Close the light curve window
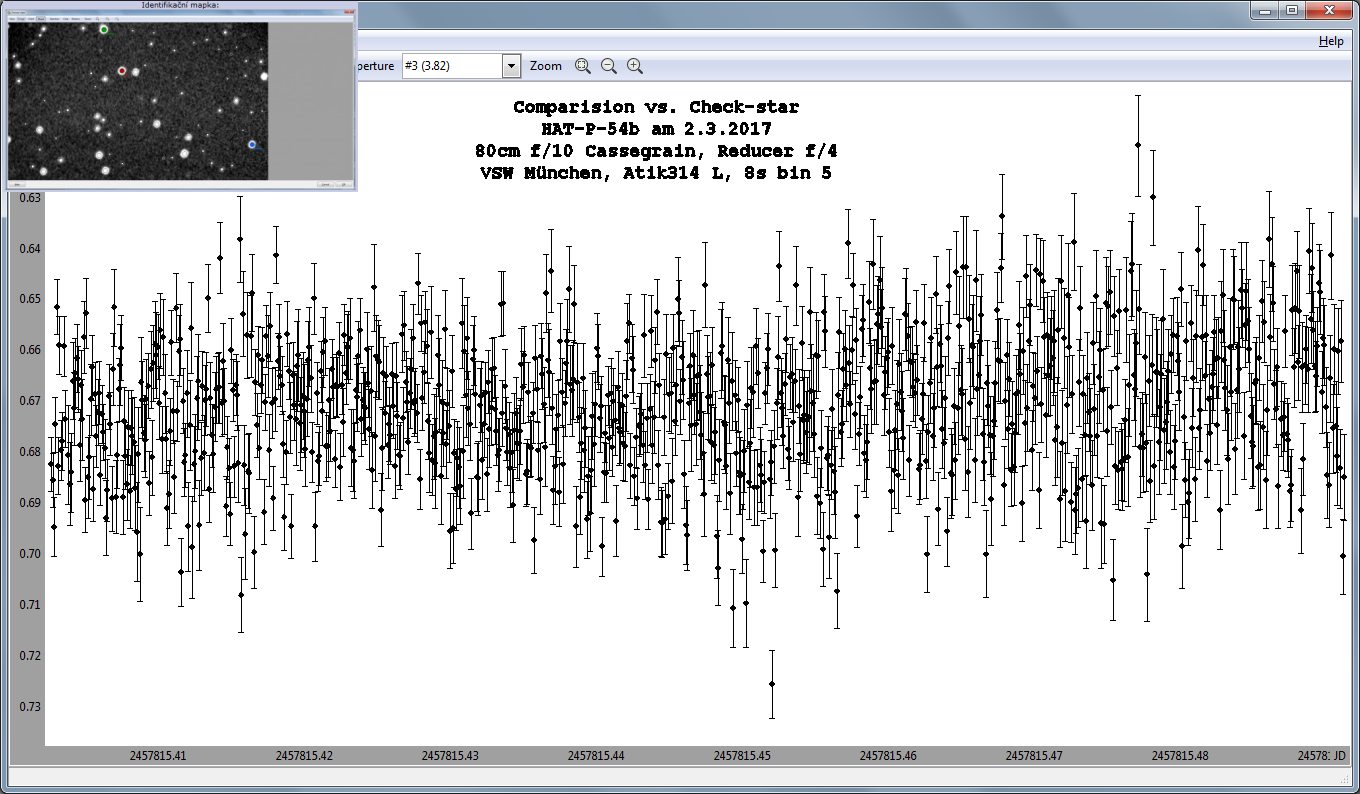This screenshot has height=794, width=1360. point(1330,10)
